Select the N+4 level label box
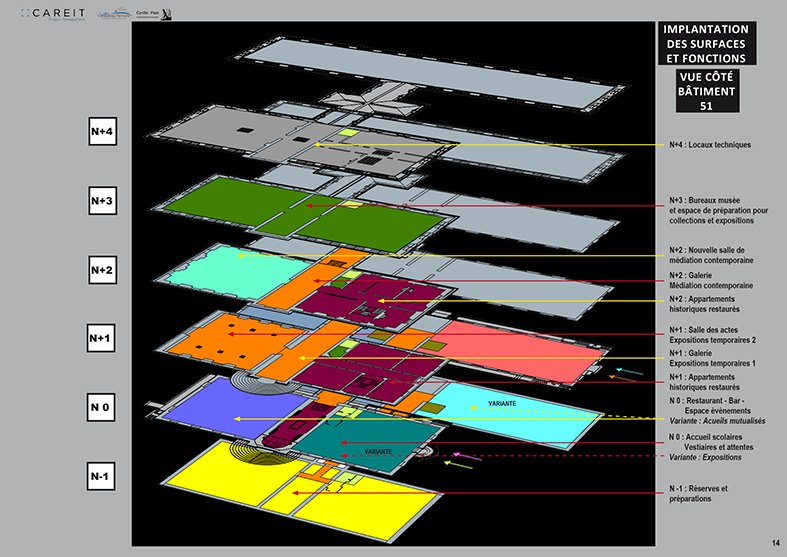The width and height of the screenshot is (787, 557). pyautogui.click(x=103, y=132)
